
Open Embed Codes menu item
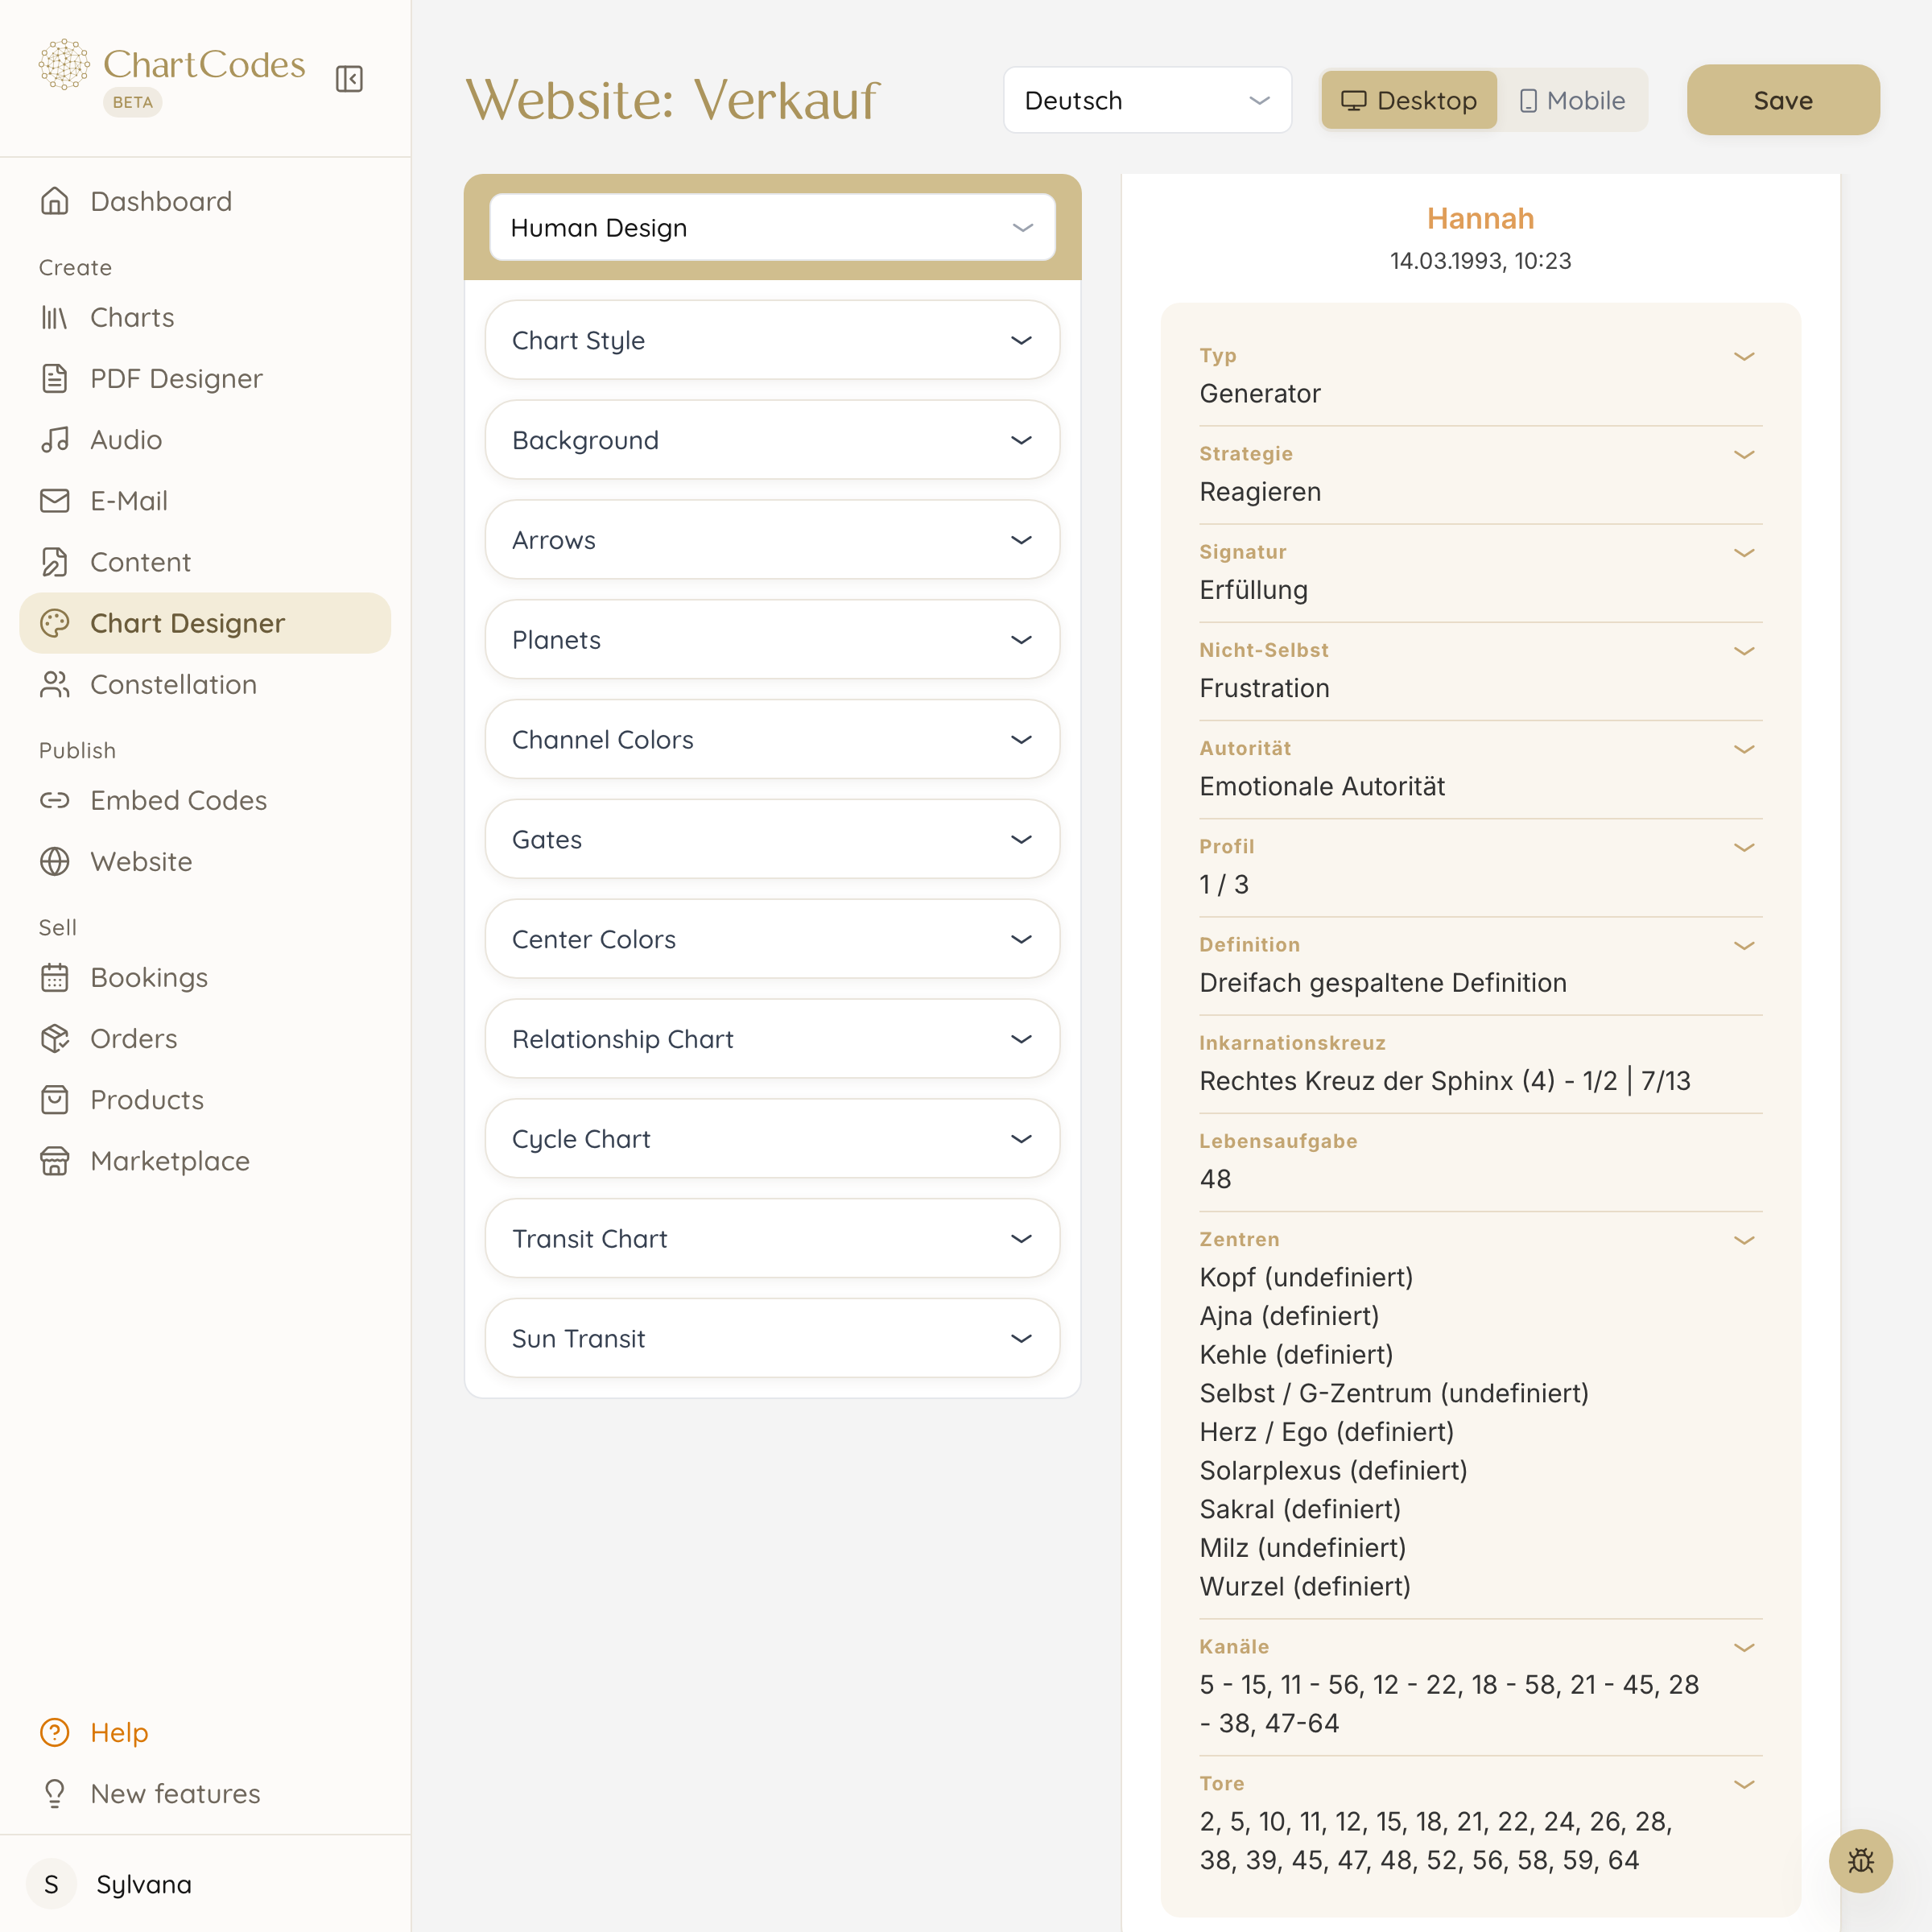pyautogui.click(x=205, y=800)
